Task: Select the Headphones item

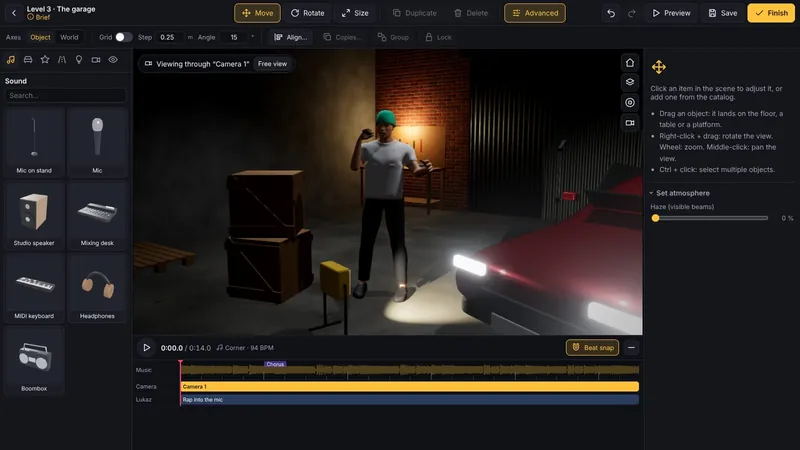Action: (97, 288)
